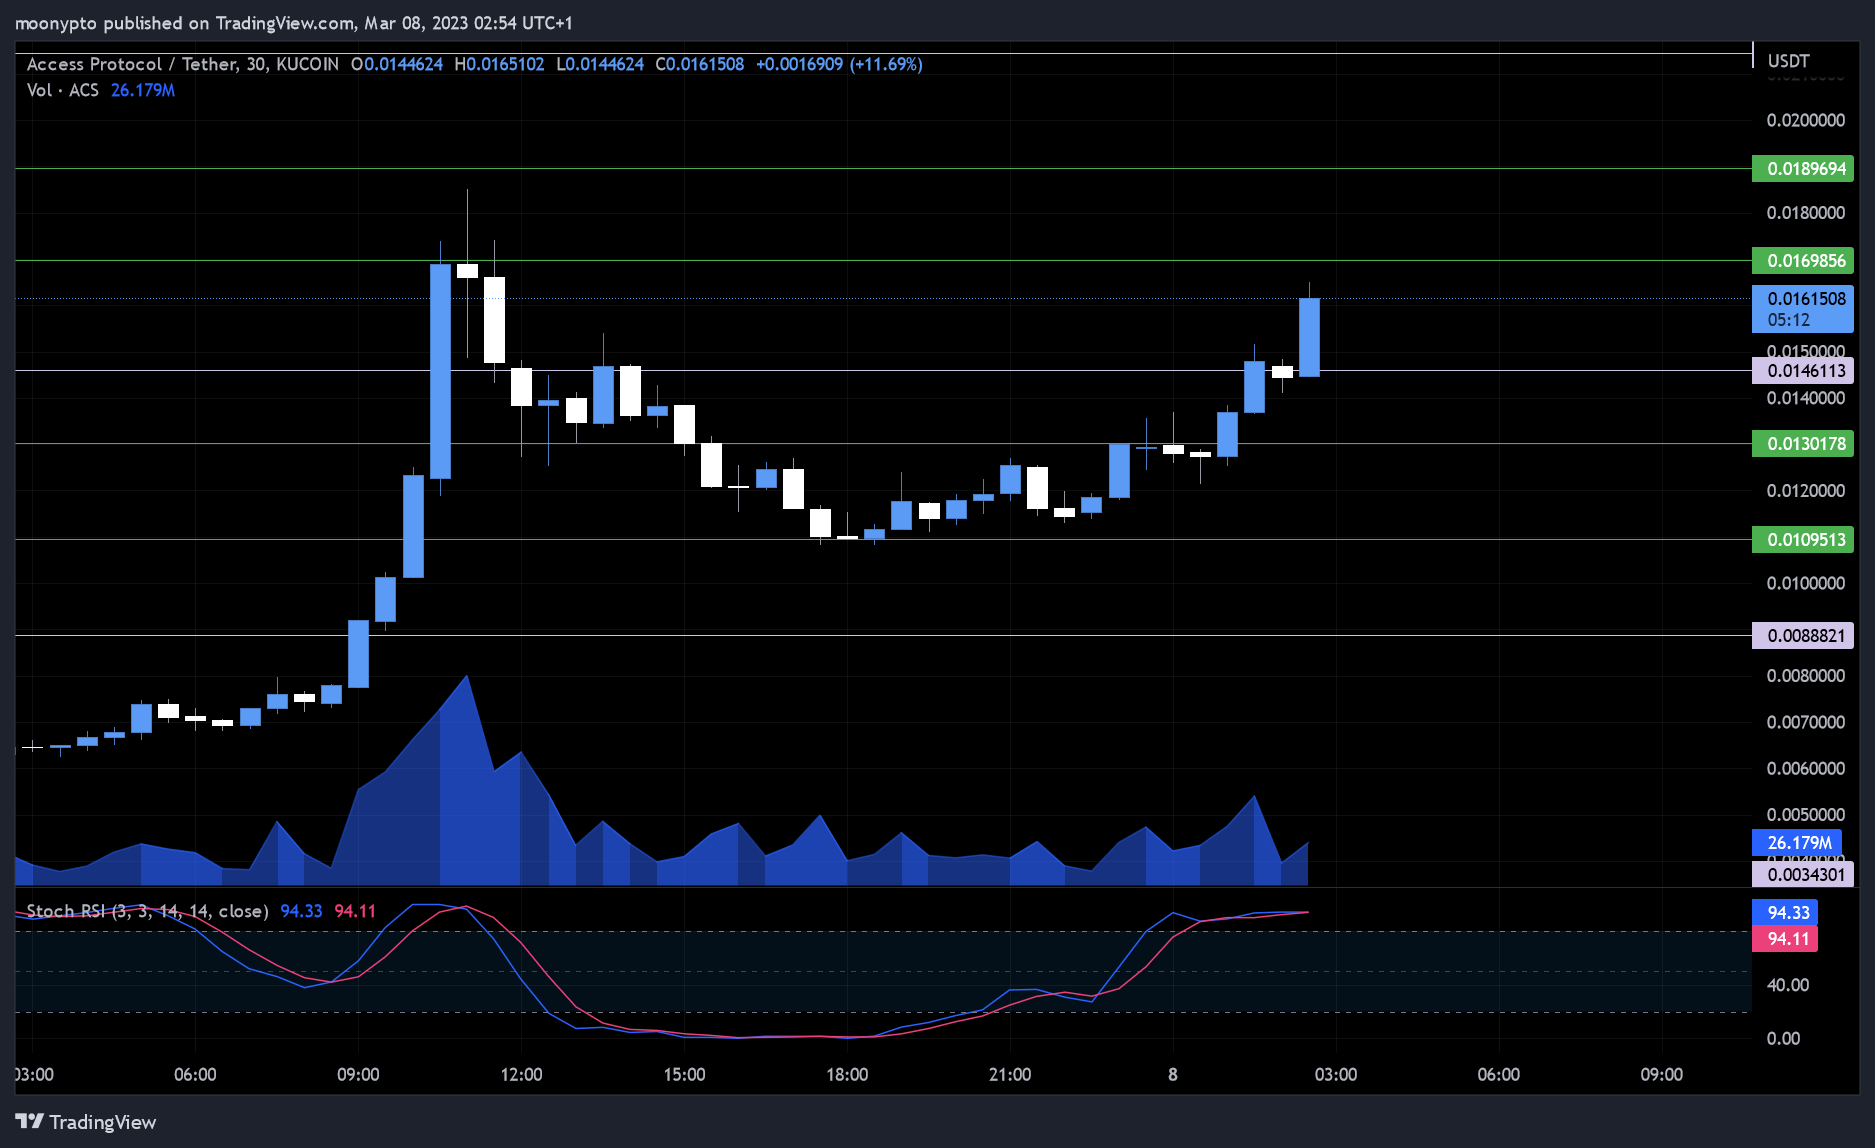Click the closing value C0.0161508 in header
This screenshot has width=1875, height=1148.
click(x=699, y=64)
